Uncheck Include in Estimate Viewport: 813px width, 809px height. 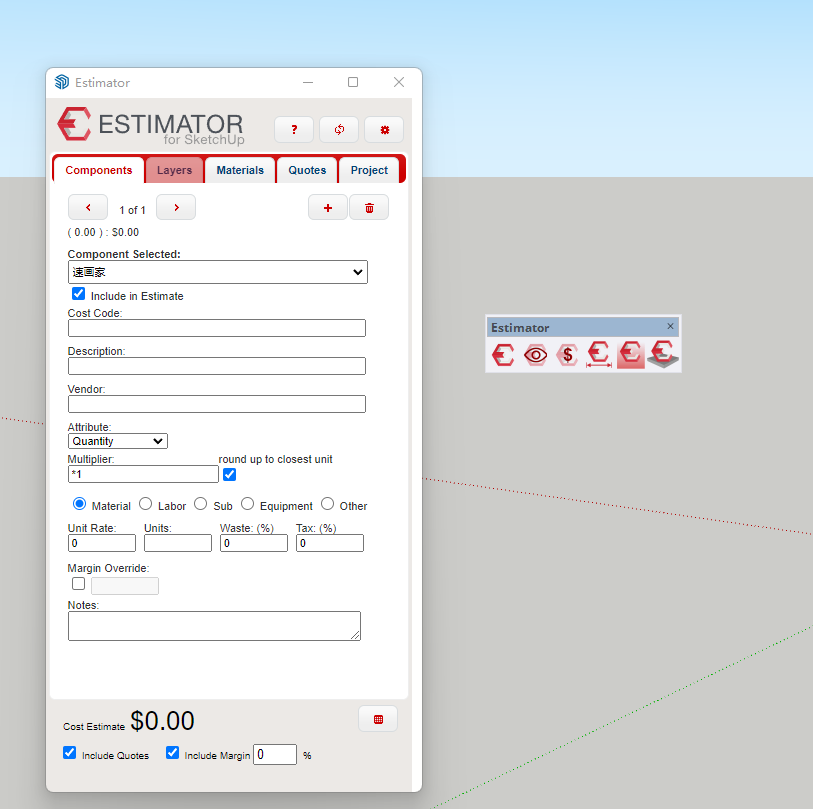pos(79,294)
